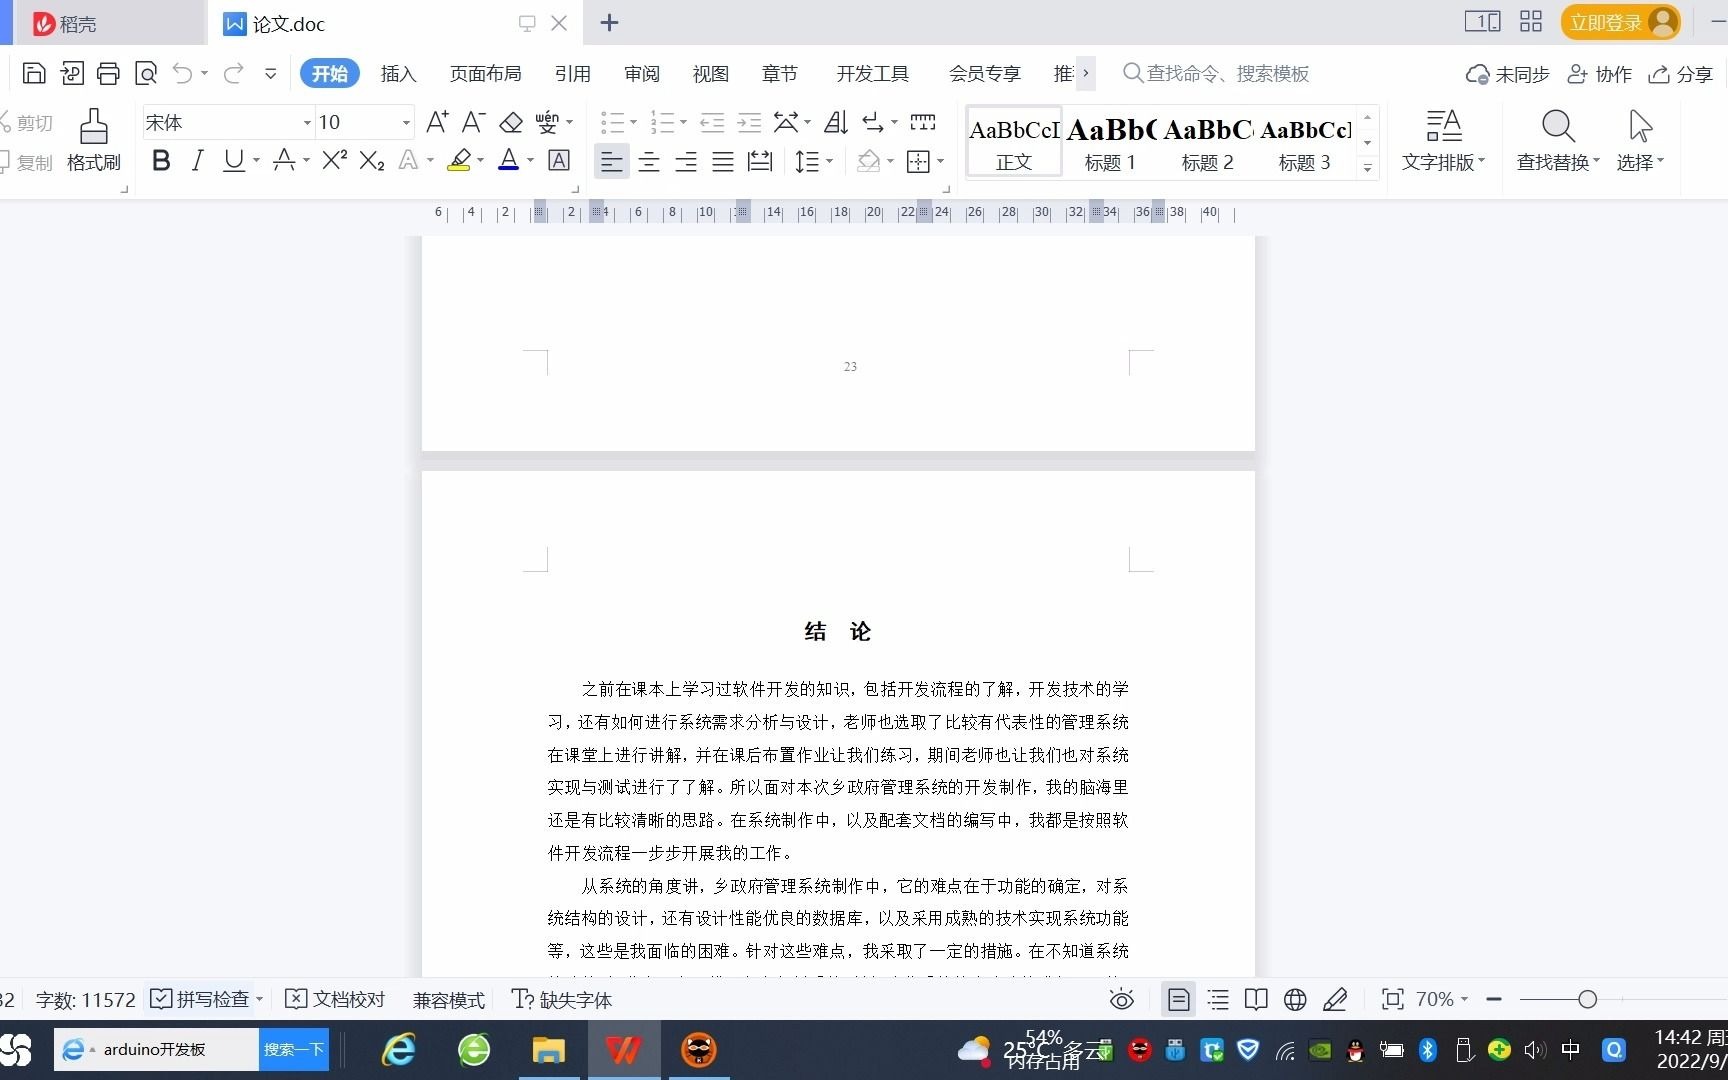Open Internet Explorer from taskbar
Screen dimensions: 1728x1080
[x=399, y=1050]
